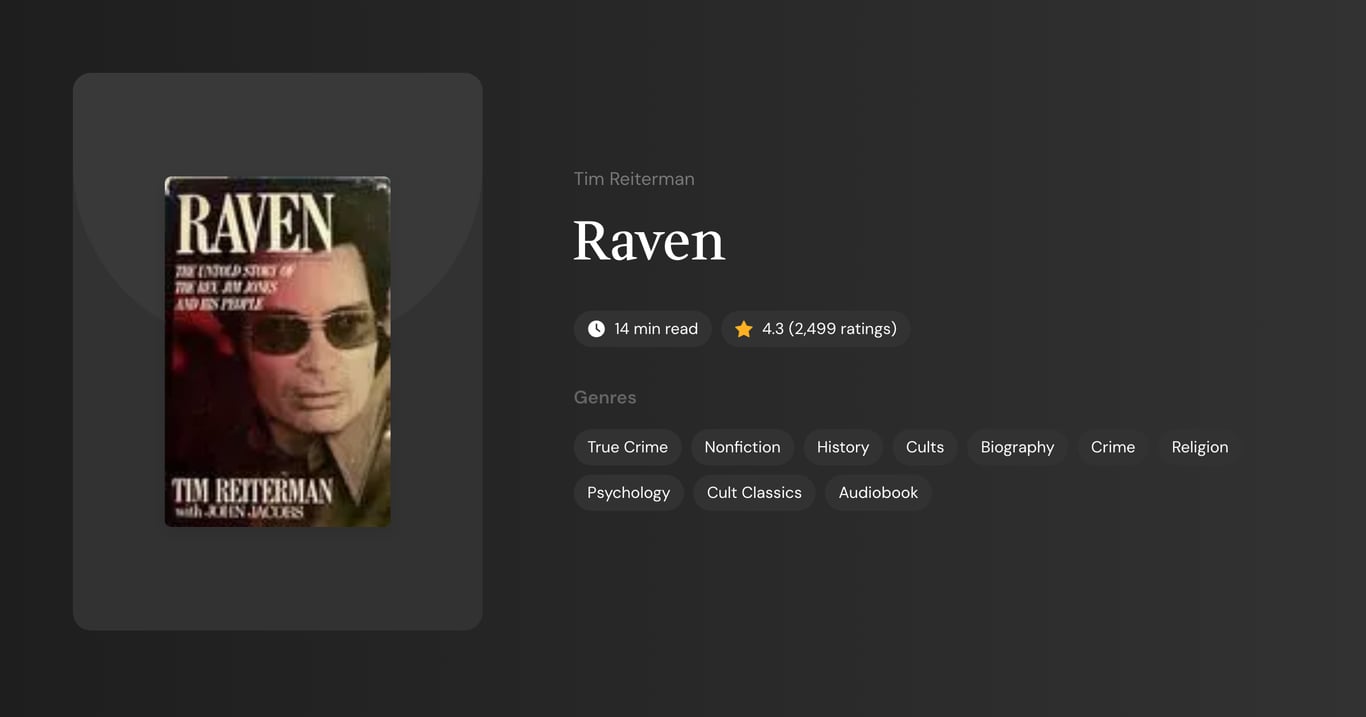Select the Audiobook genre tag
Viewport: 1366px width, 717px height.
tap(877, 492)
